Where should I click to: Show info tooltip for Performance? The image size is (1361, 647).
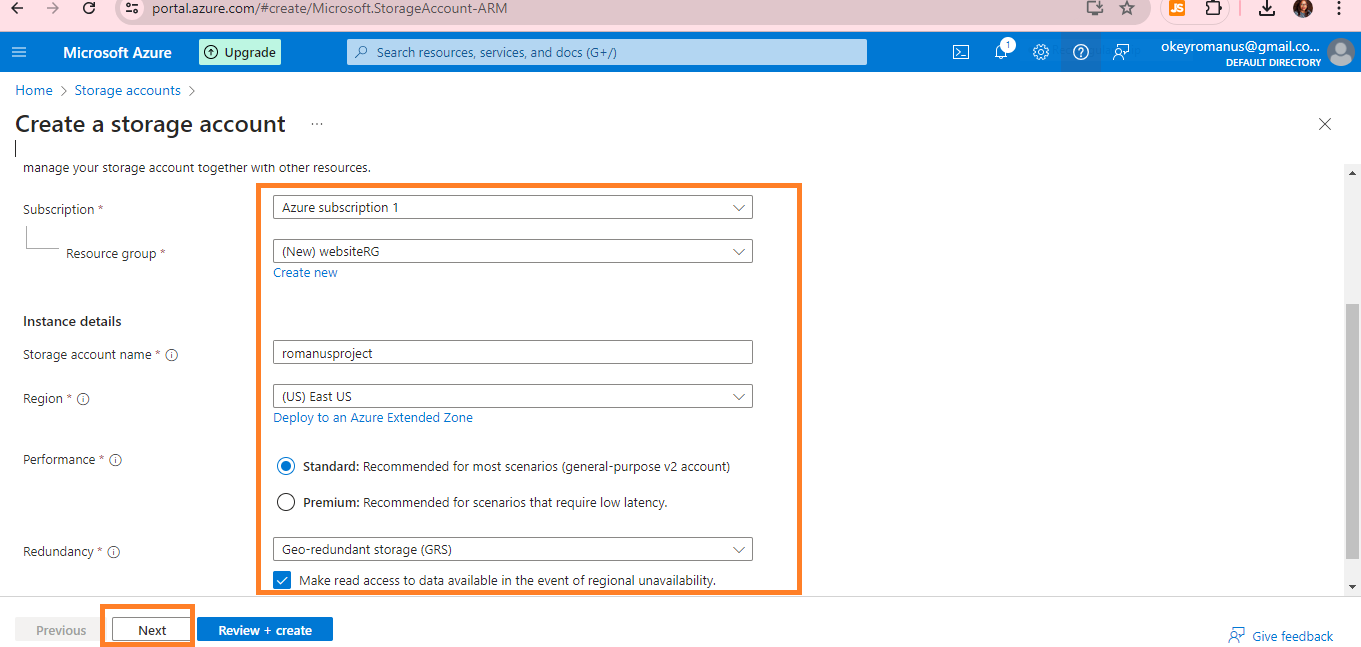[x=116, y=460]
